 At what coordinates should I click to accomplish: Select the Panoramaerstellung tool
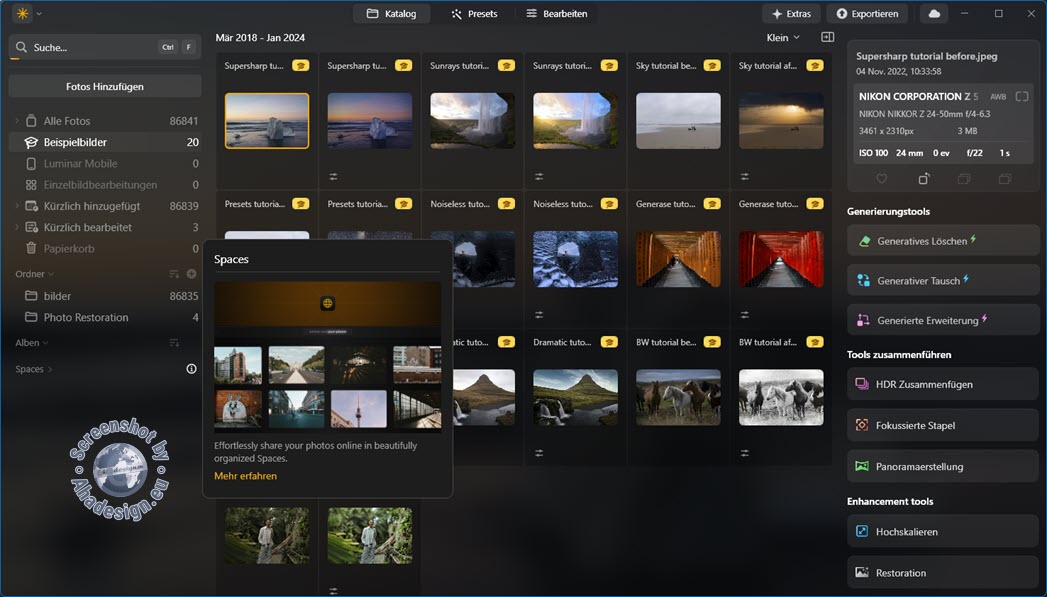tap(943, 466)
